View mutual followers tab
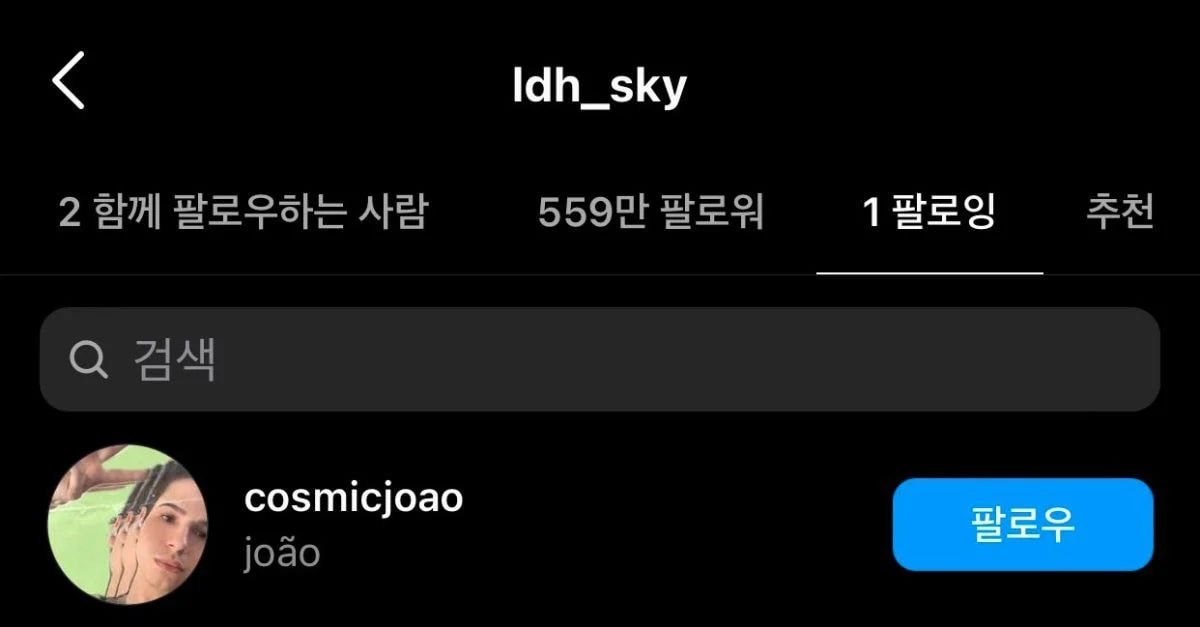Image resolution: width=1200 pixels, height=627 pixels. tap(243, 212)
